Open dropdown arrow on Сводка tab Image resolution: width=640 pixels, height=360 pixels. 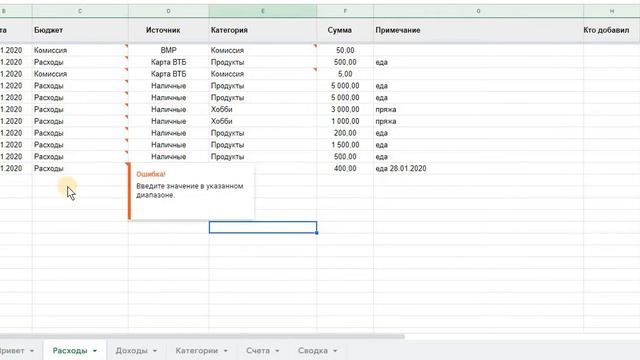335,351
